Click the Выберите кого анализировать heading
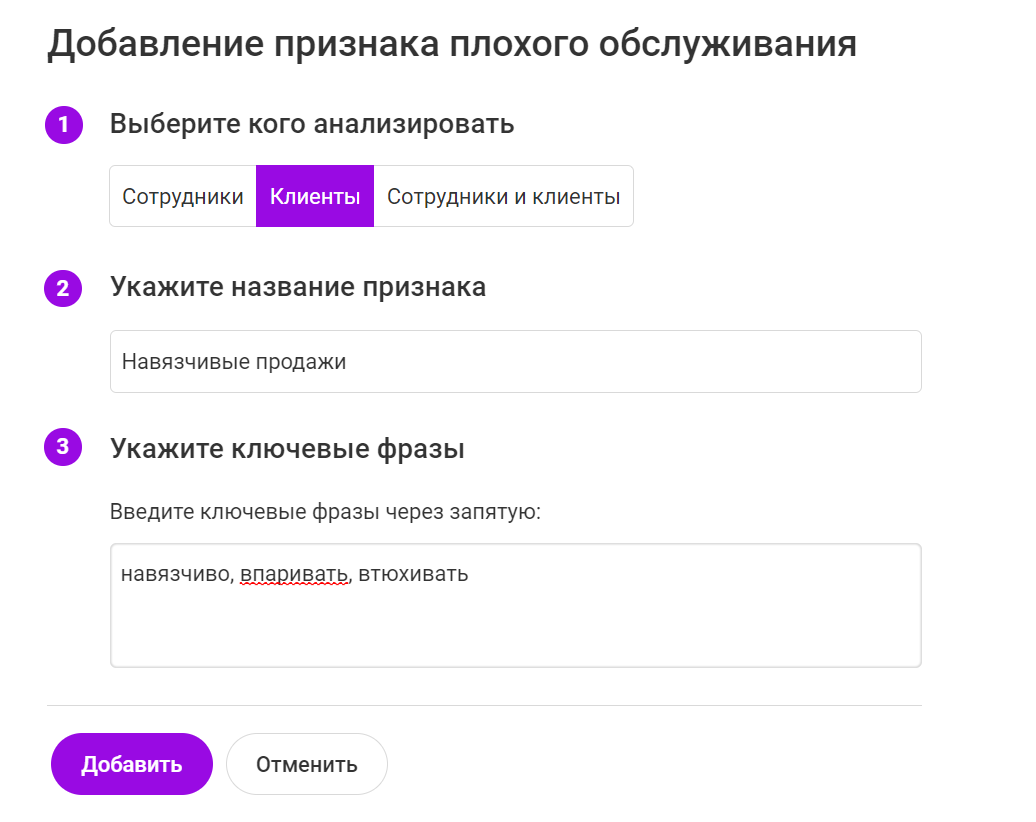 click(312, 125)
